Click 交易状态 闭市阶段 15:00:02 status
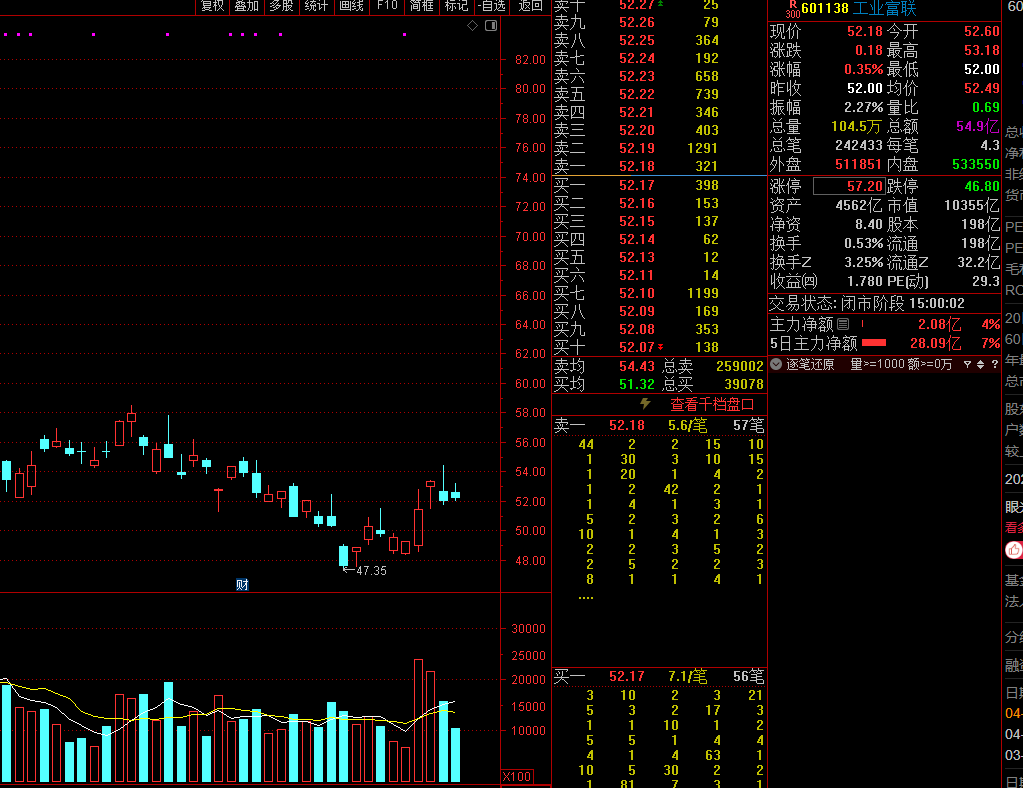This screenshot has height=788, width=1023. click(x=867, y=303)
